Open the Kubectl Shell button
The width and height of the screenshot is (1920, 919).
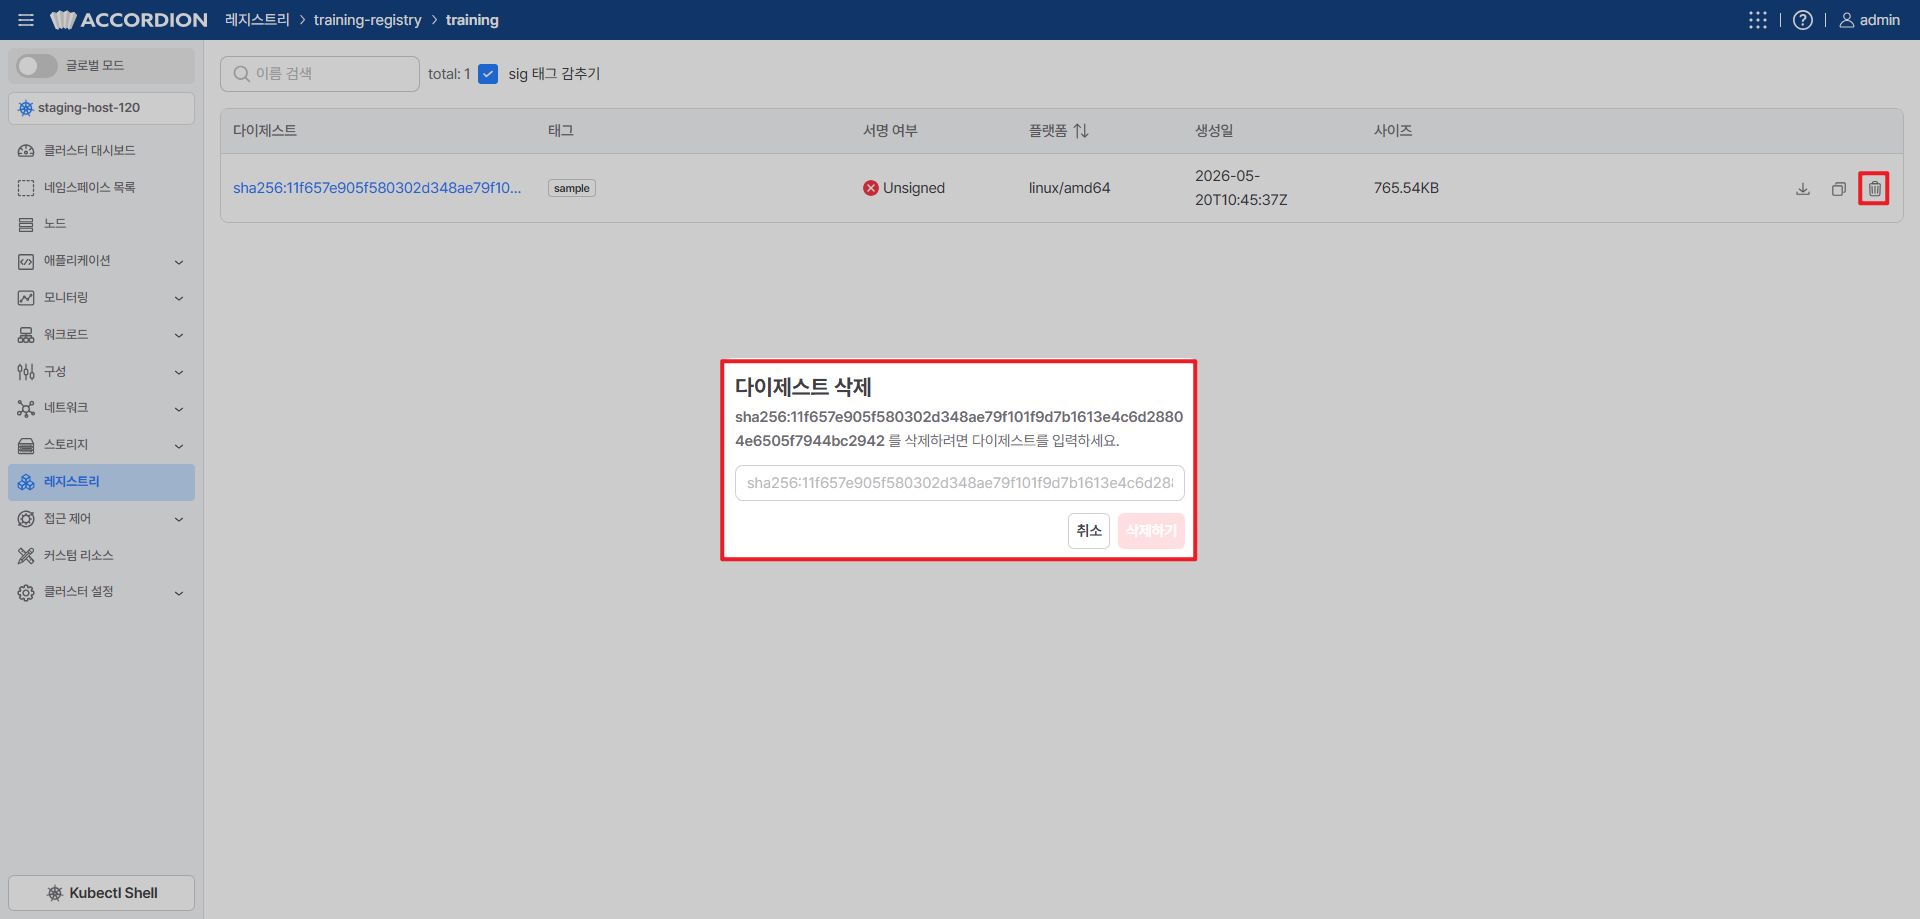click(101, 893)
